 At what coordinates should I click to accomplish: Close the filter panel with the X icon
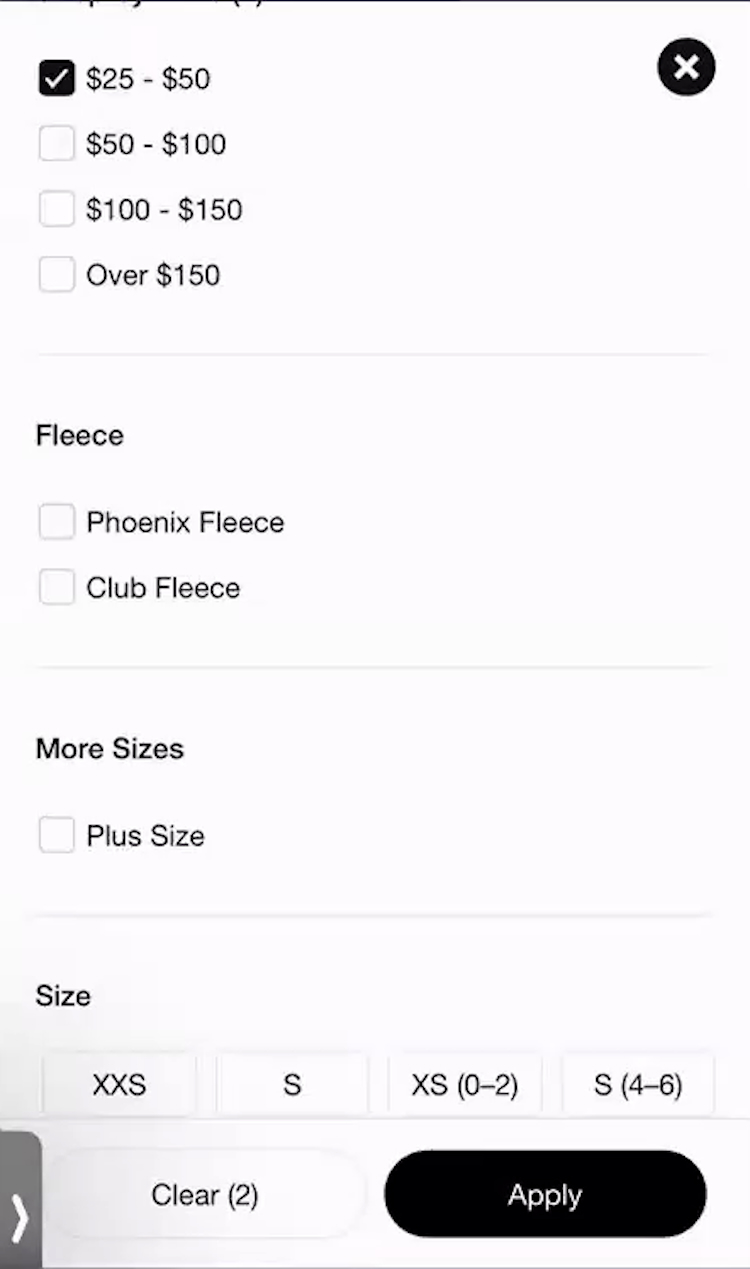click(x=686, y=67)
